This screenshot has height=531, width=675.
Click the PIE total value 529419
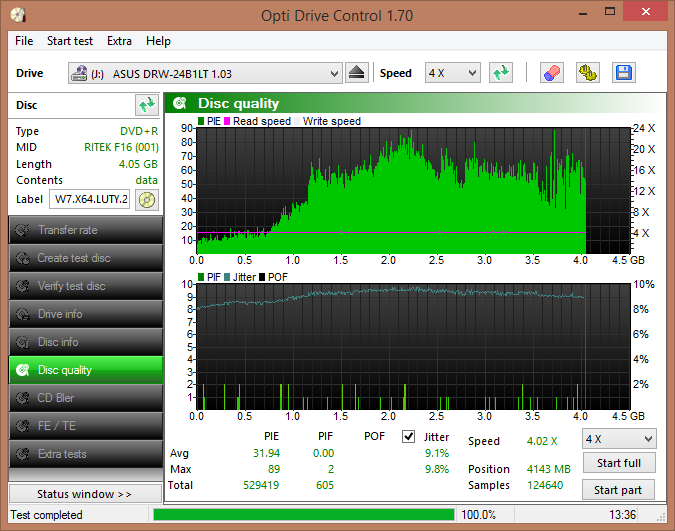261,485
